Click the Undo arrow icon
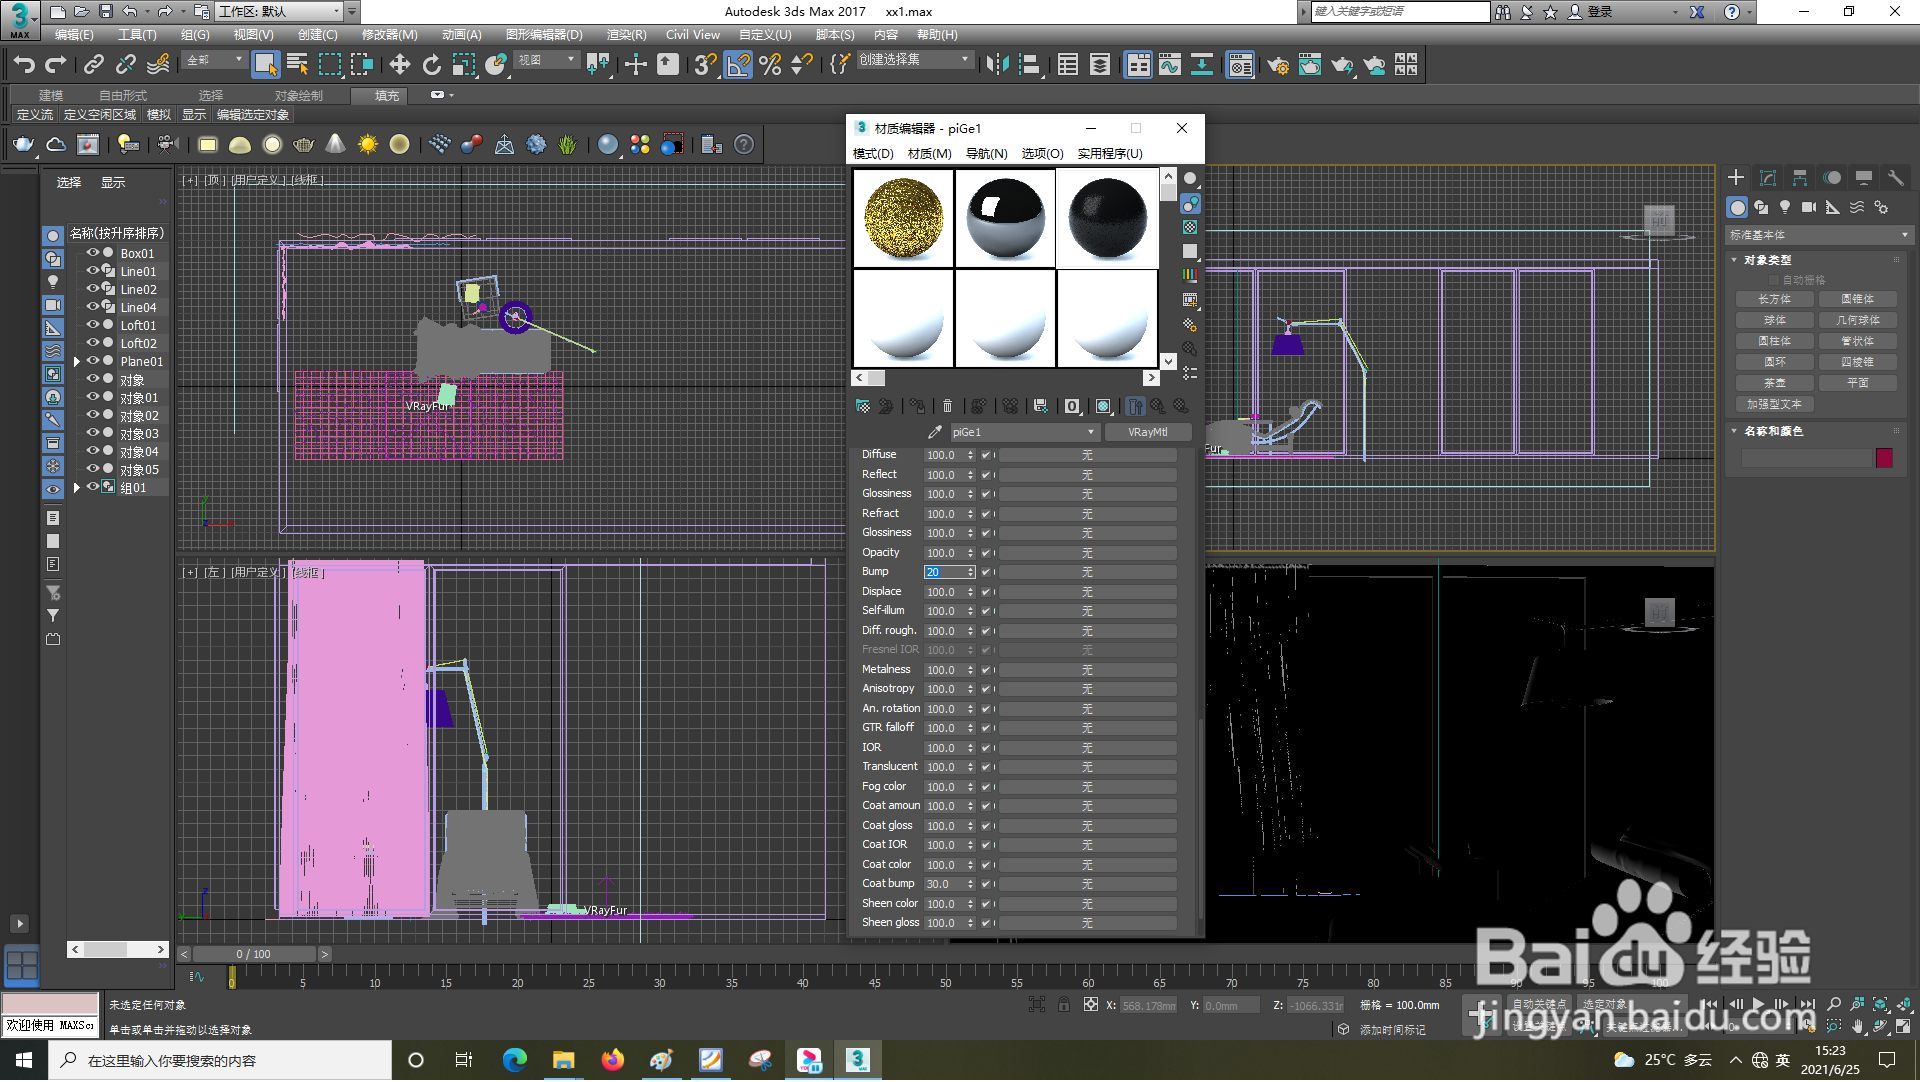Screen dimensions: 1920x1082 coord(24,65)
